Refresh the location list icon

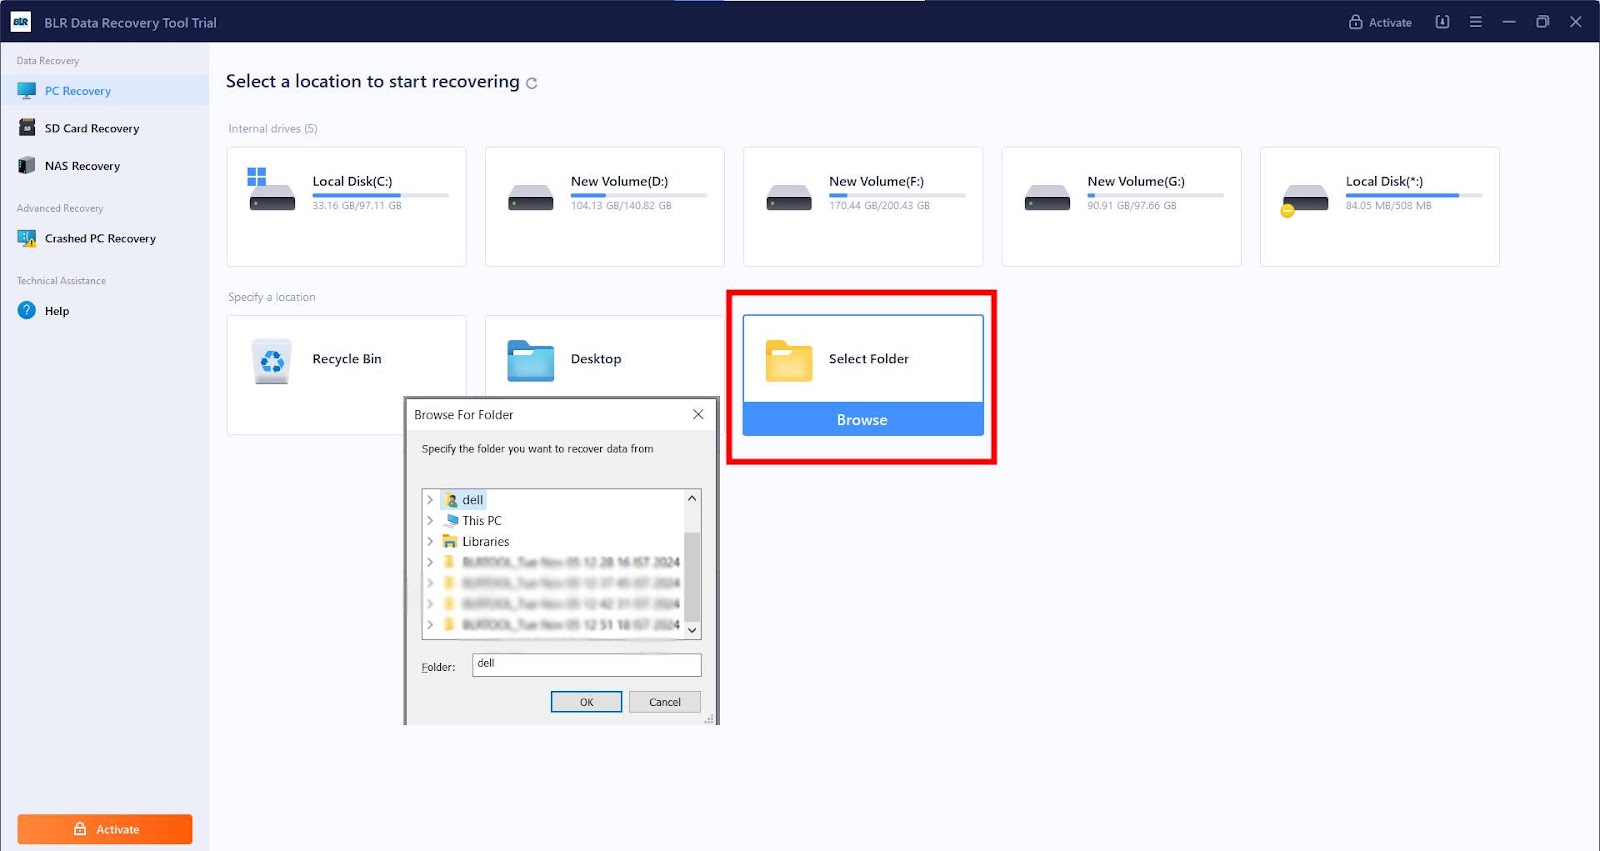tap(532, 84)
